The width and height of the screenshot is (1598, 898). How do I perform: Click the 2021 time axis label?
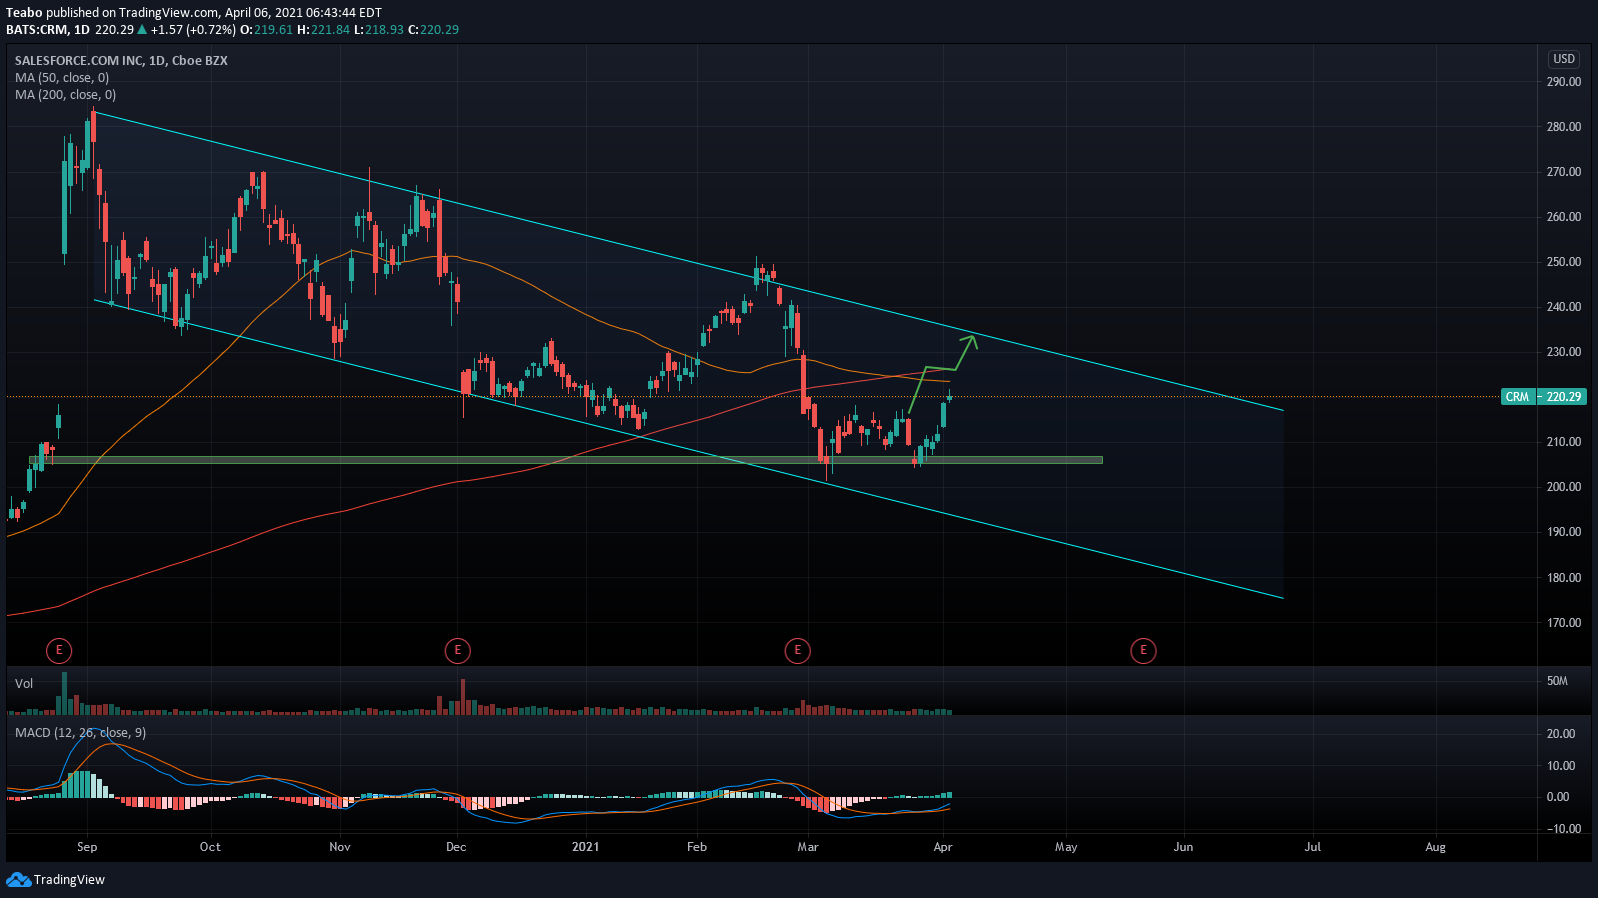[585, 847]
